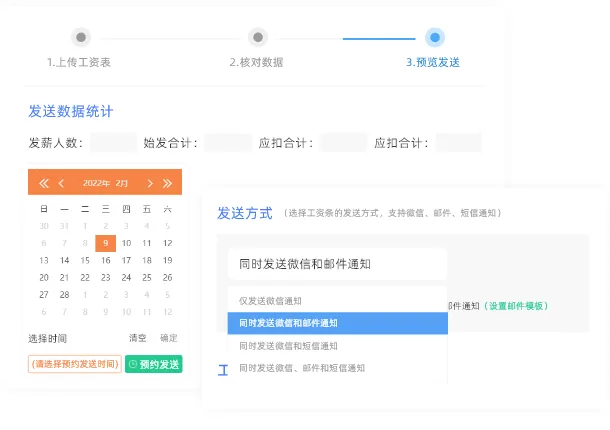Click the 发送方式 heading
Viewport: 610px width, 430px height.
click(245, 213)
